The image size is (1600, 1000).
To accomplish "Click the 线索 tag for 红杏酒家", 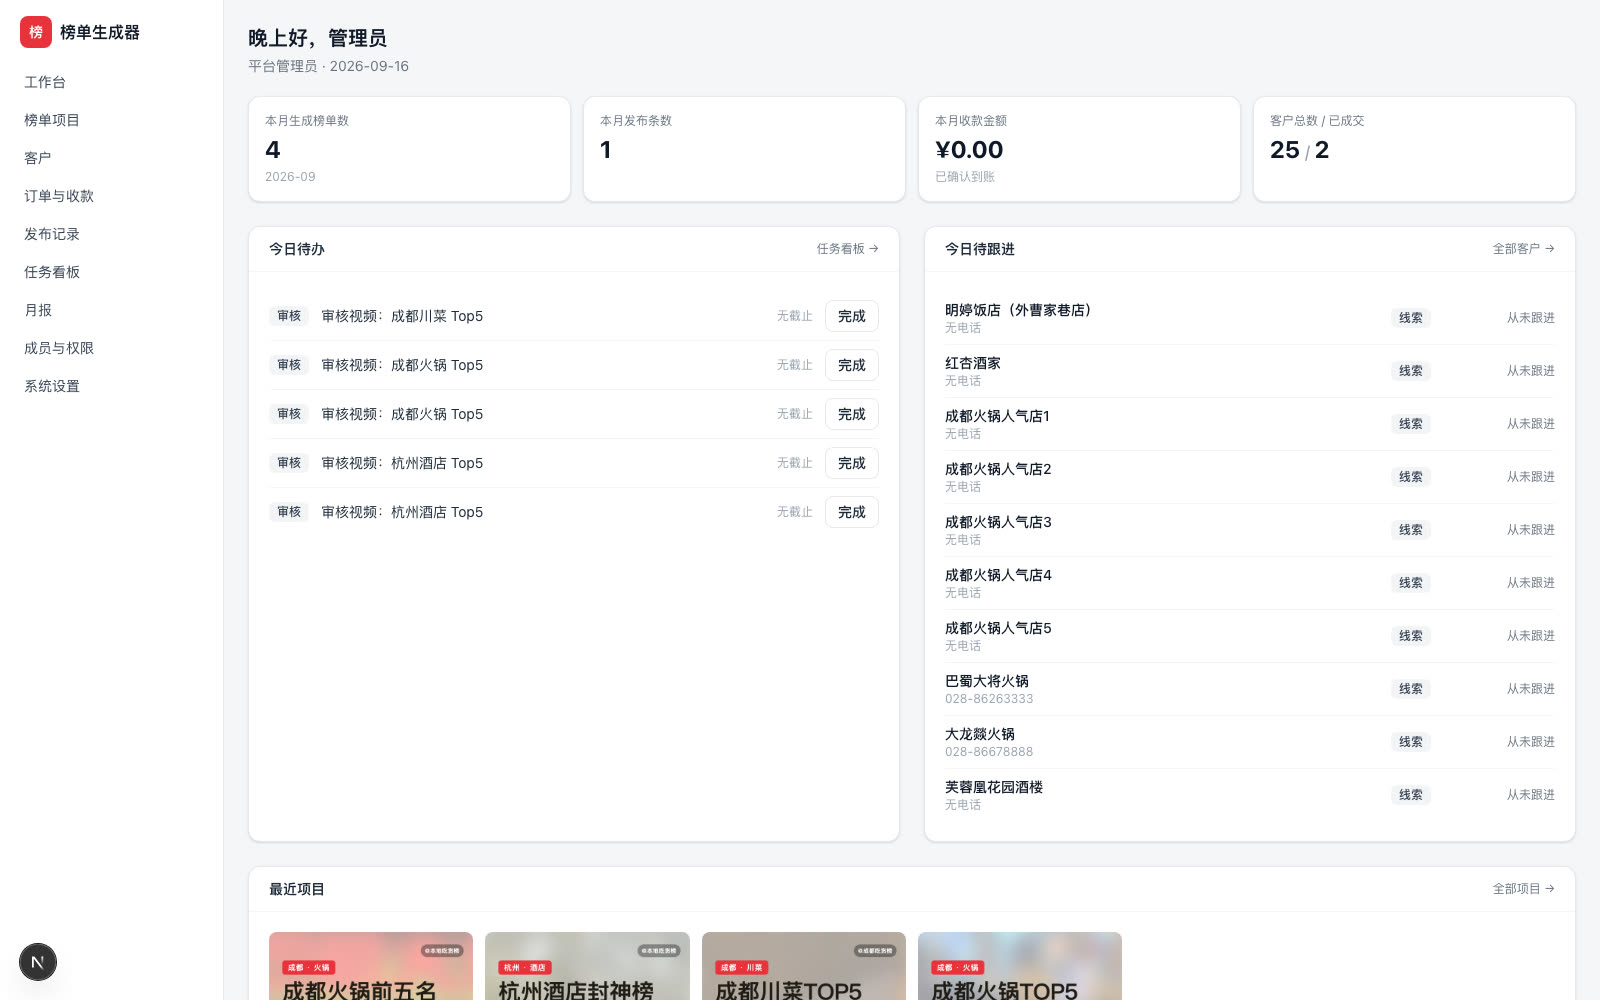I will click(x=1411, y=371).
